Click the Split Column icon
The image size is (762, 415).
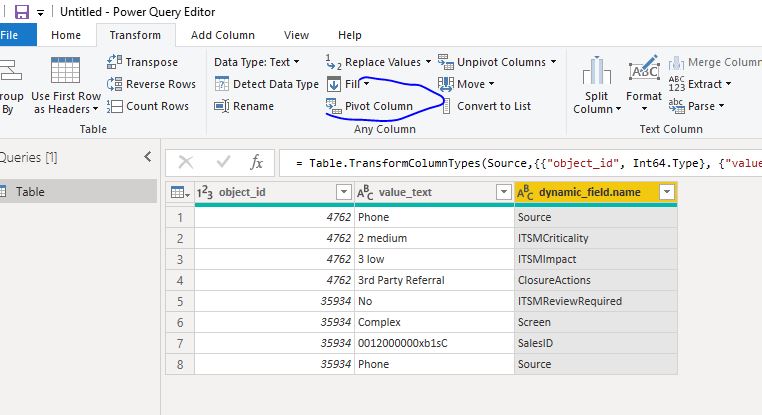[596, 70]
